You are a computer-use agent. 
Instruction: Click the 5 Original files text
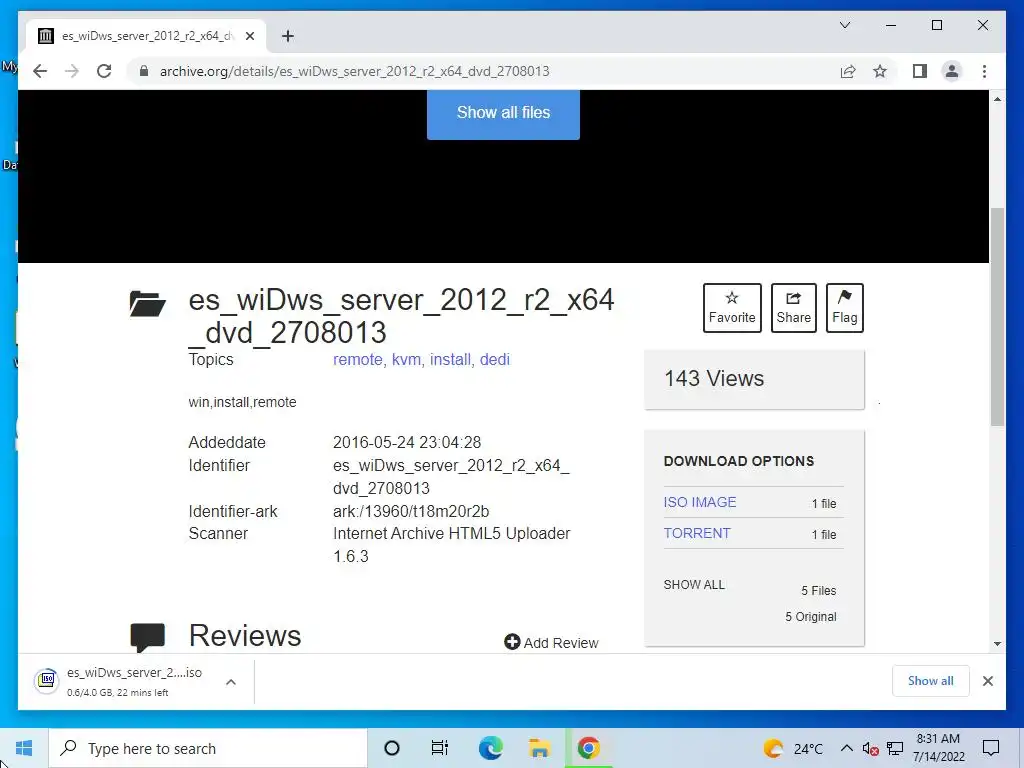pyautogui.click(x=810, y=616)
